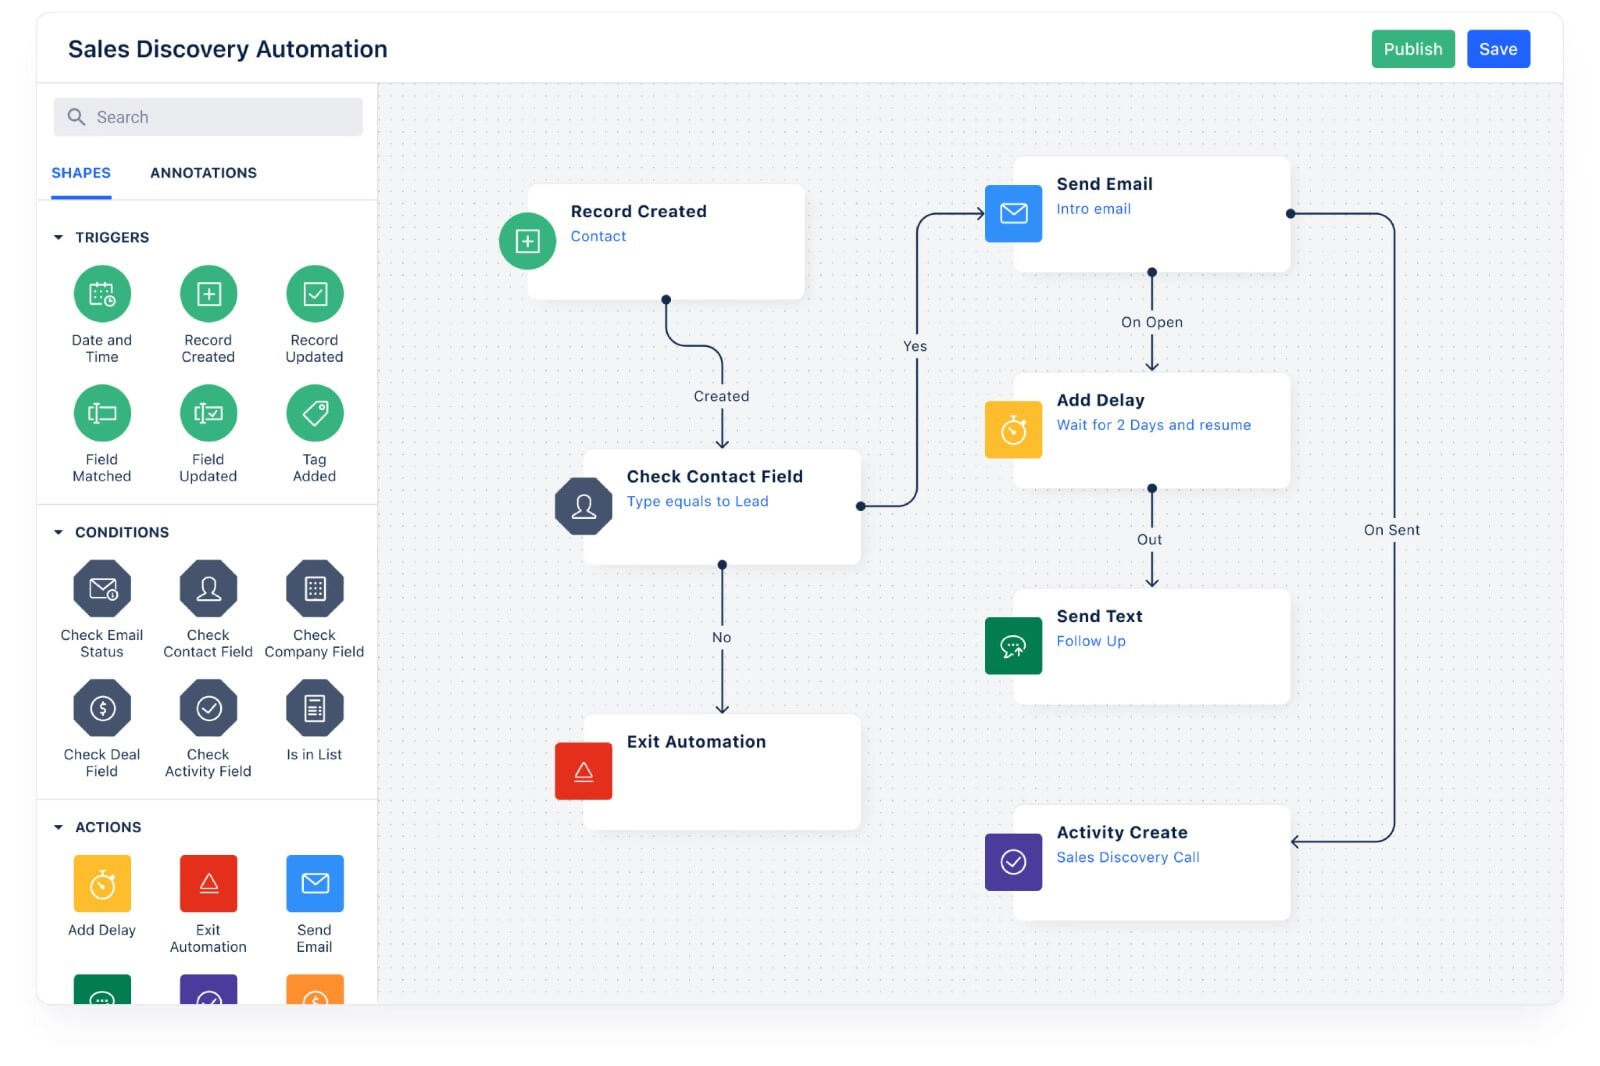Select the Check Email Status condition shape

[102, 589]
